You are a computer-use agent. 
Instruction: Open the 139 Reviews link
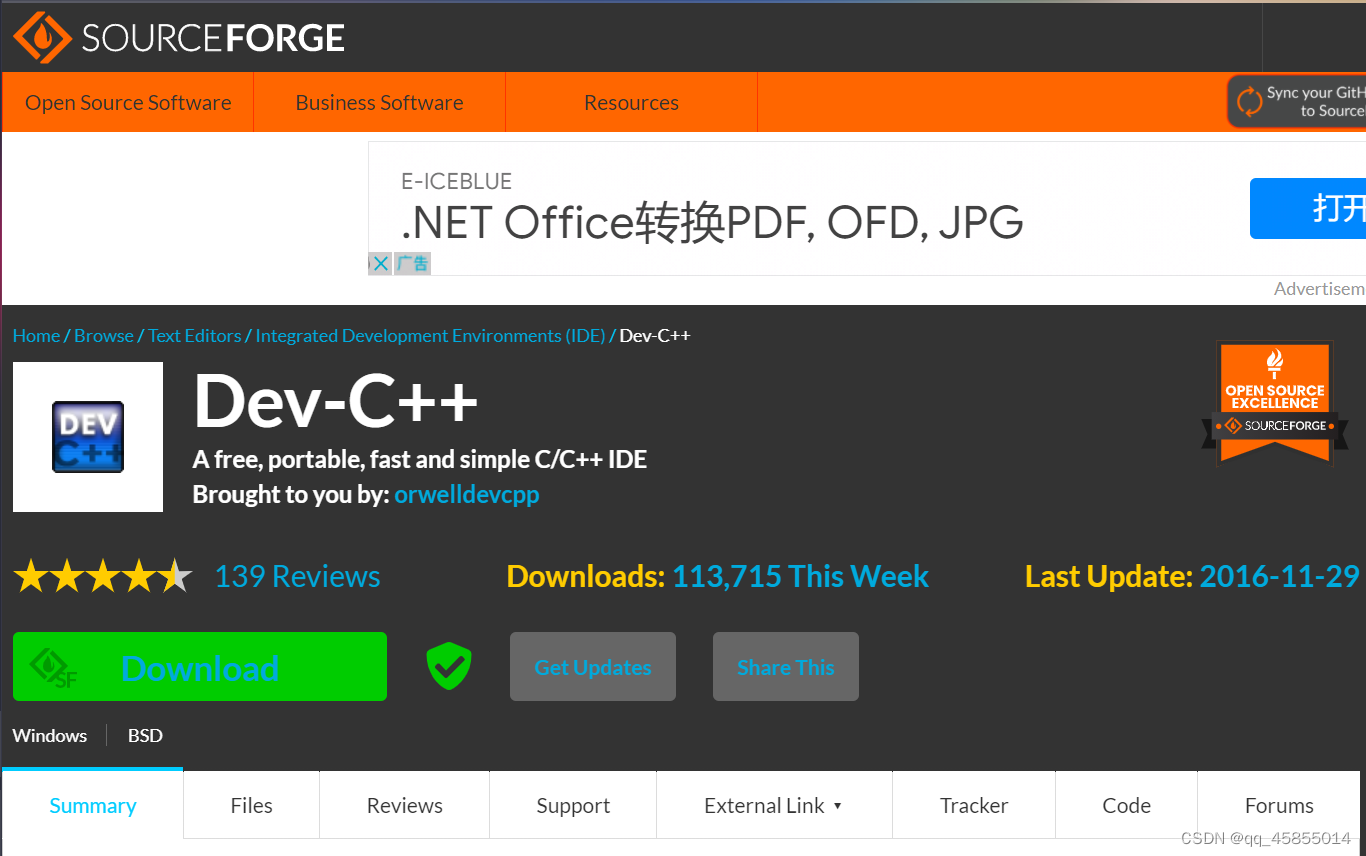297,576
